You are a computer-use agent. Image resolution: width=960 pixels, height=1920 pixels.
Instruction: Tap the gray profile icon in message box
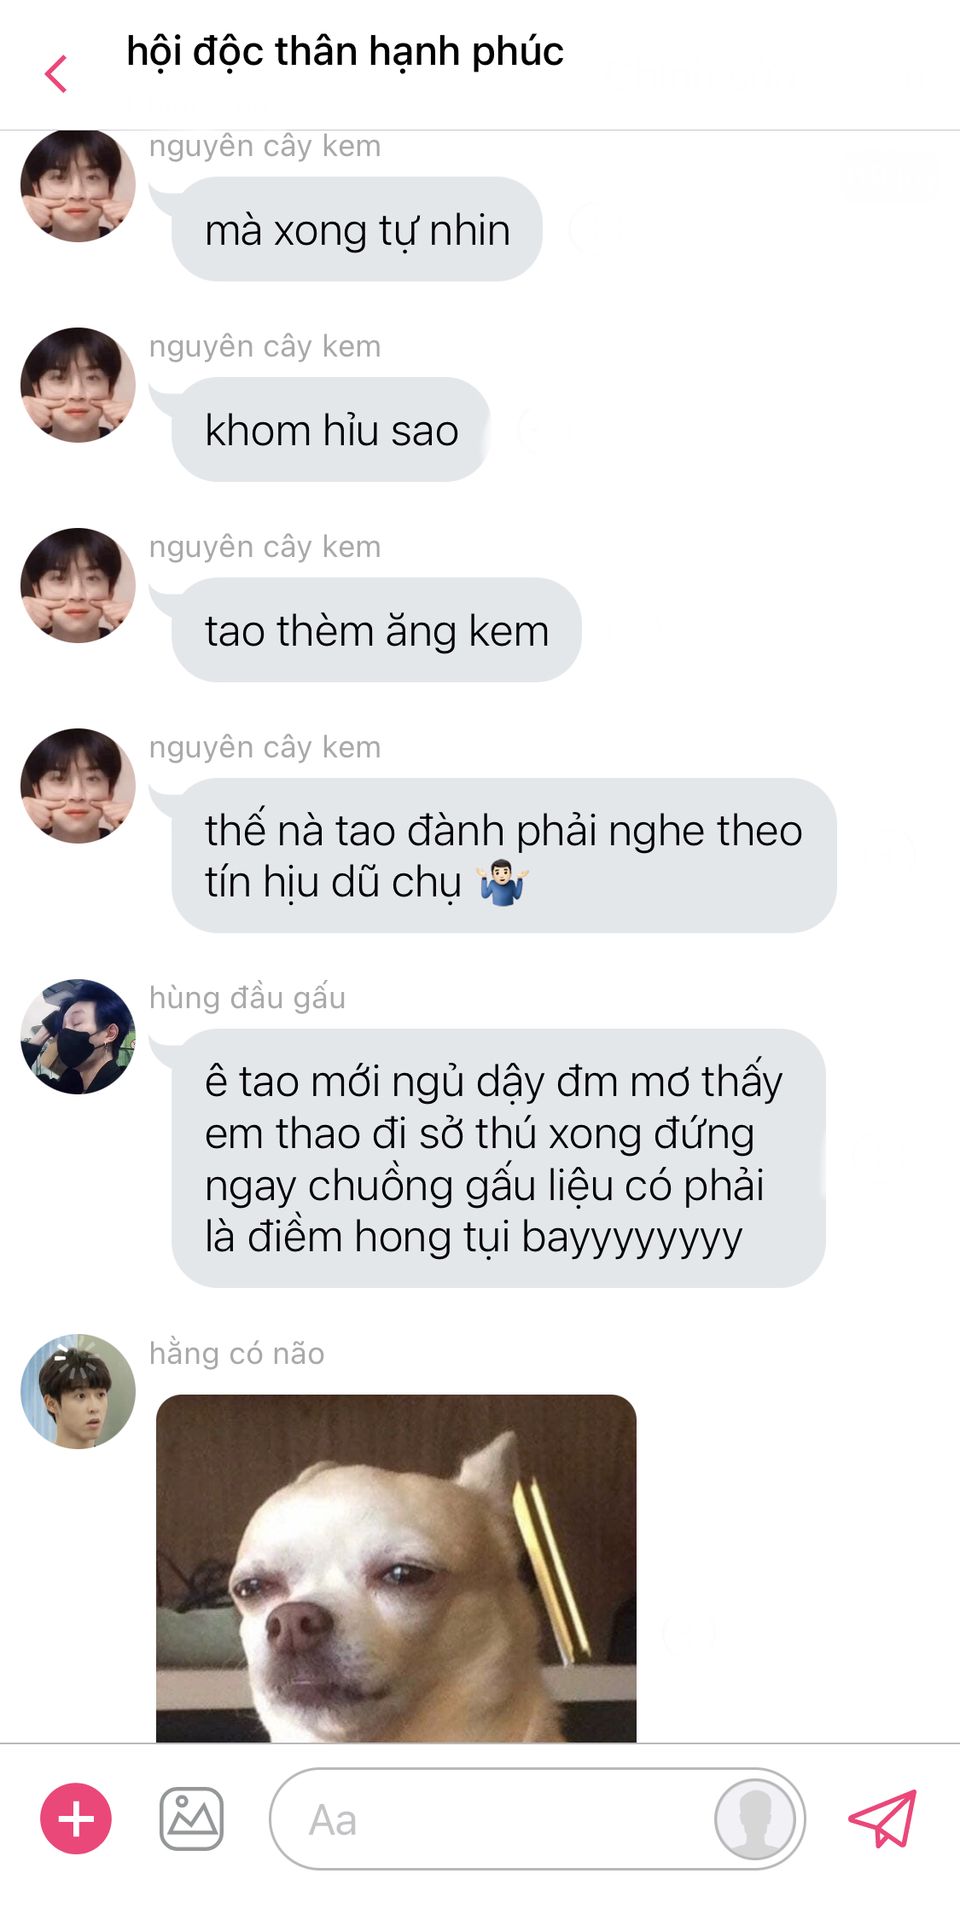(x=755, y=1818)
